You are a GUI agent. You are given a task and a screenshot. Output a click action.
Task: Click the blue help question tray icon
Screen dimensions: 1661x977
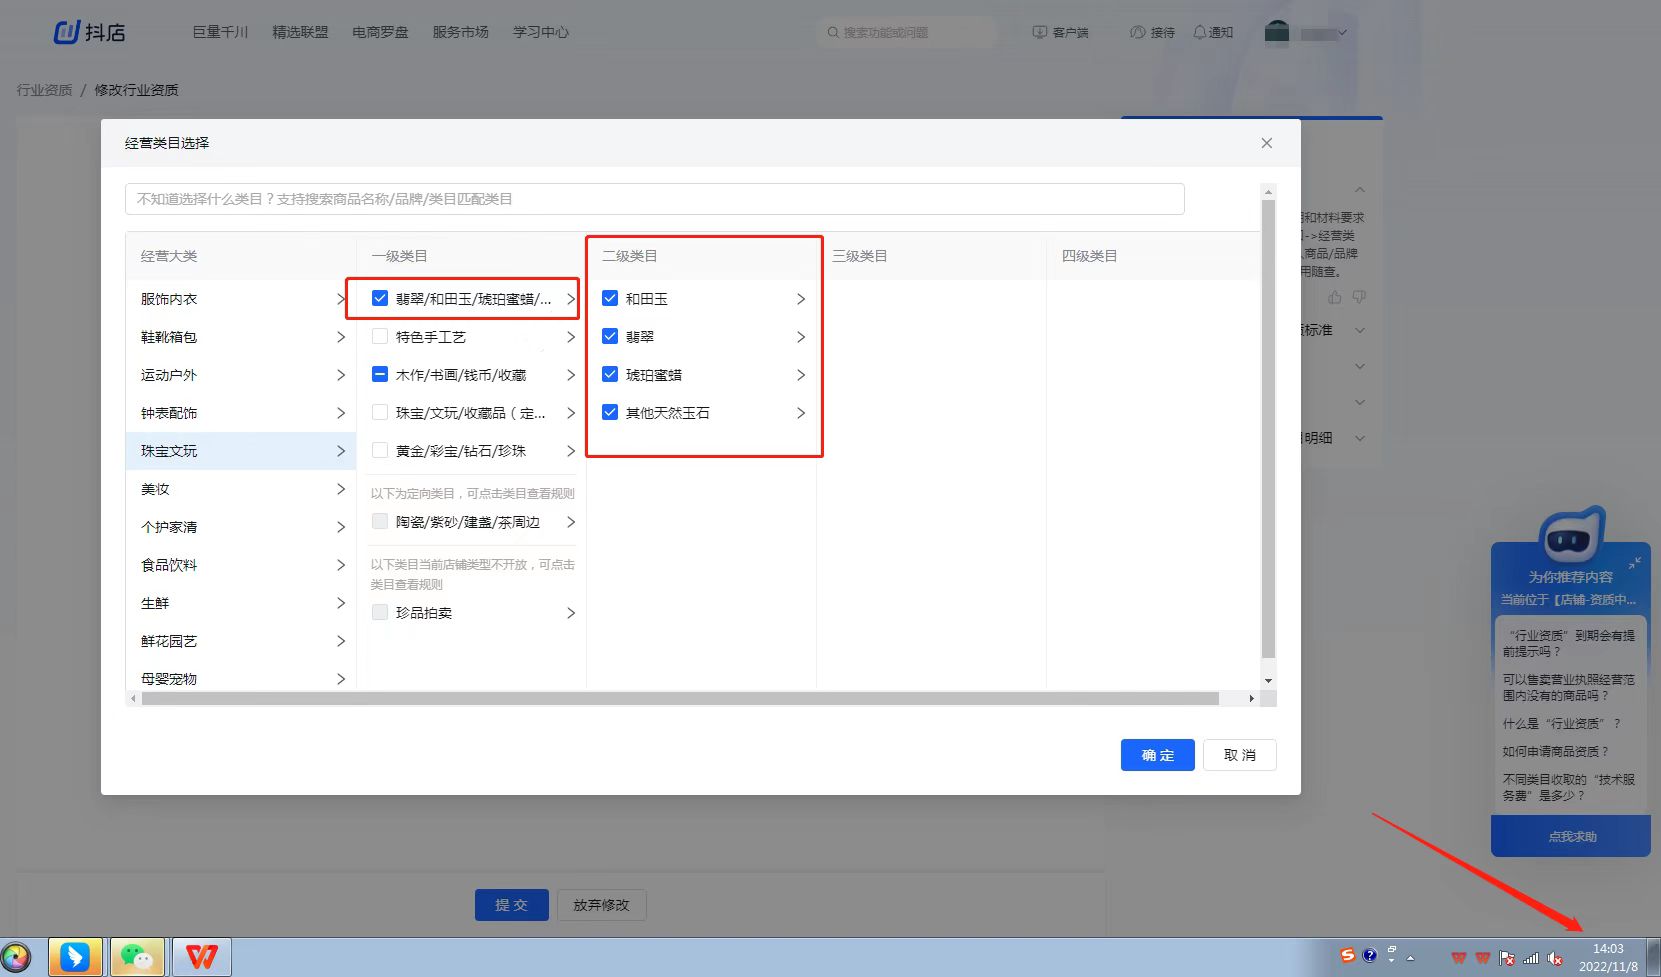coord(1369,956)
